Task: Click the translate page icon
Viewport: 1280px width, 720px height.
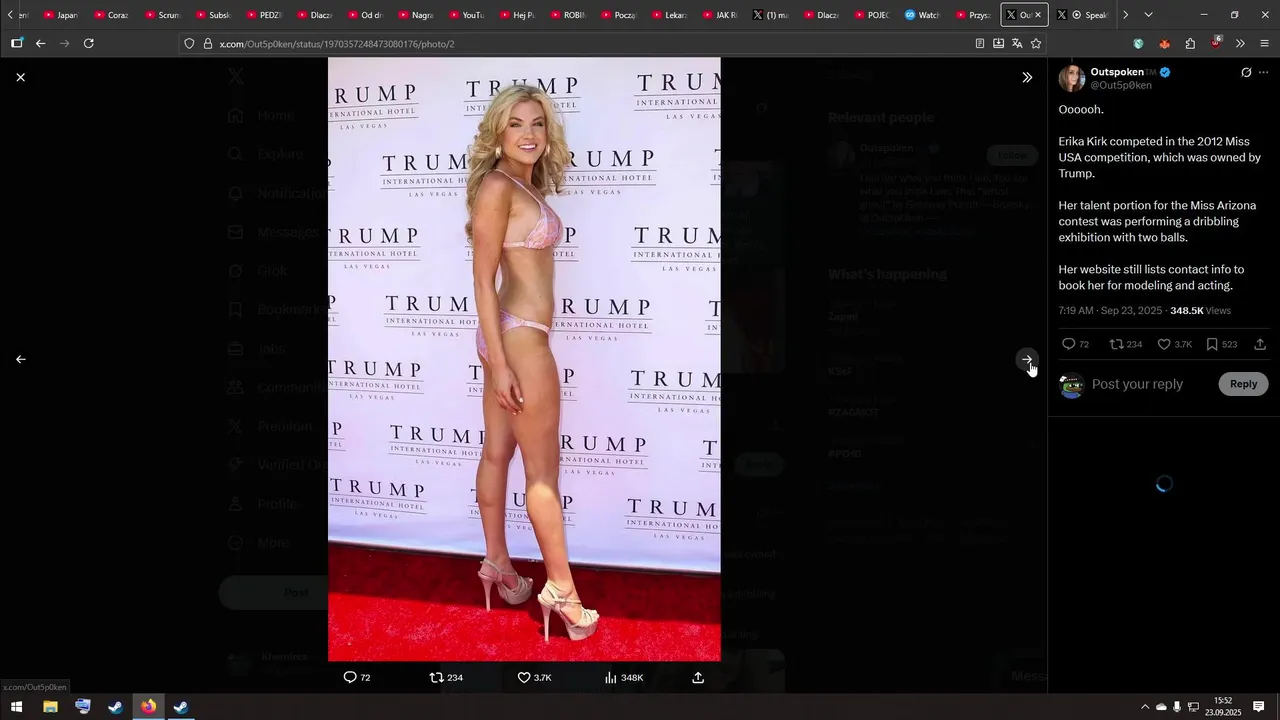Action: tap(1017, 43)
